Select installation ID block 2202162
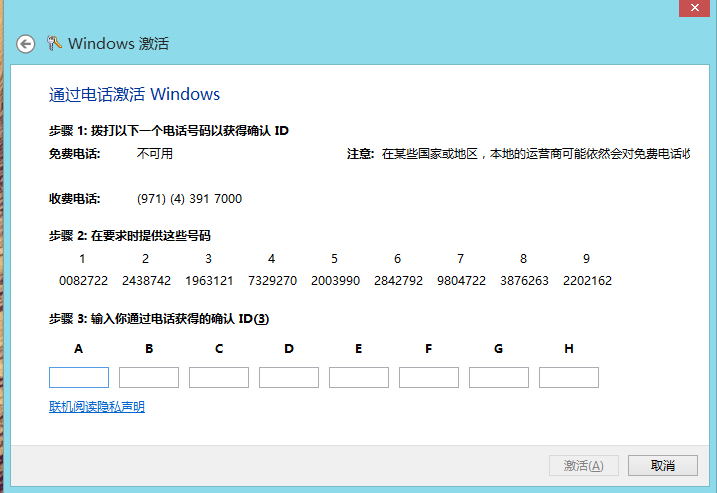This screenshot has height=493, width=717. point(587,280)
